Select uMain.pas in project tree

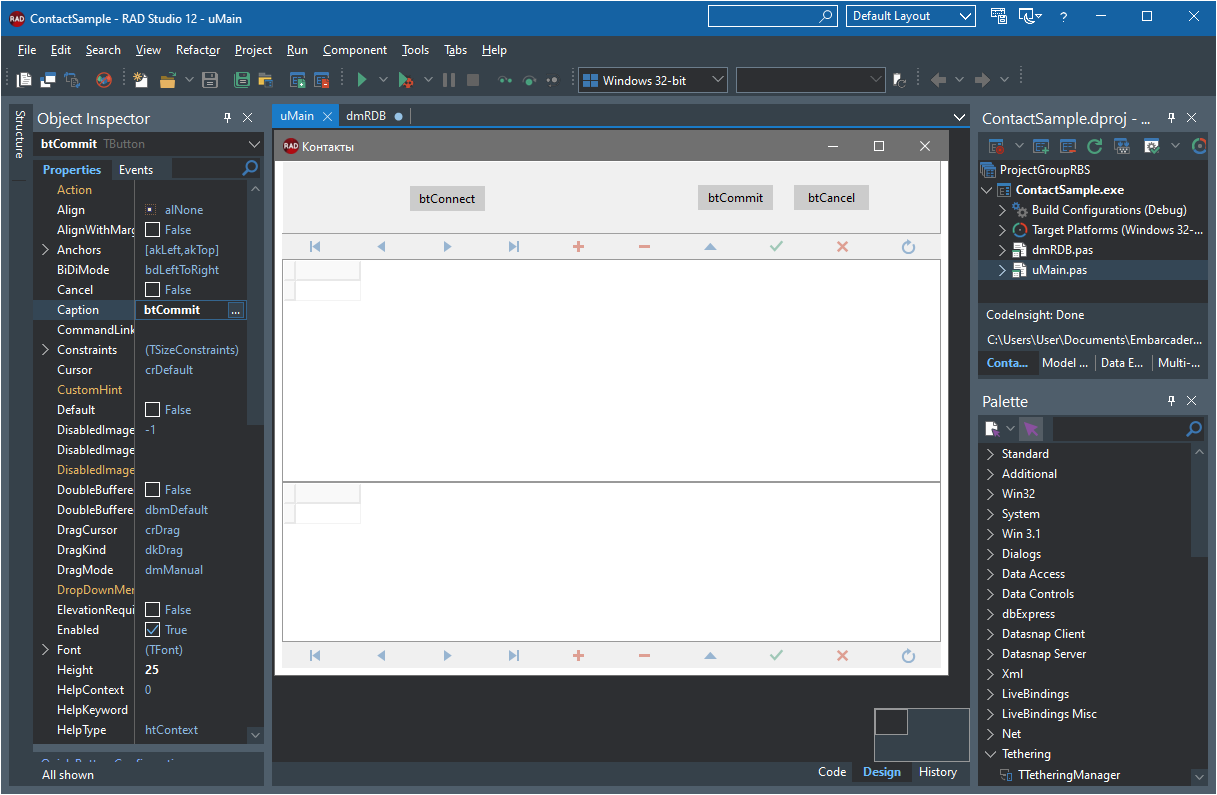point(1059,270)
